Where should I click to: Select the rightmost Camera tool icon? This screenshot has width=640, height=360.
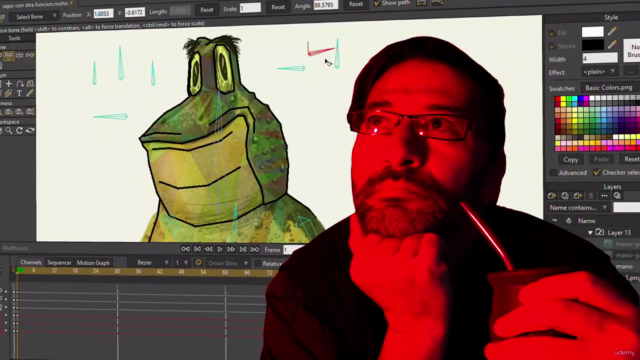(30, 111)
